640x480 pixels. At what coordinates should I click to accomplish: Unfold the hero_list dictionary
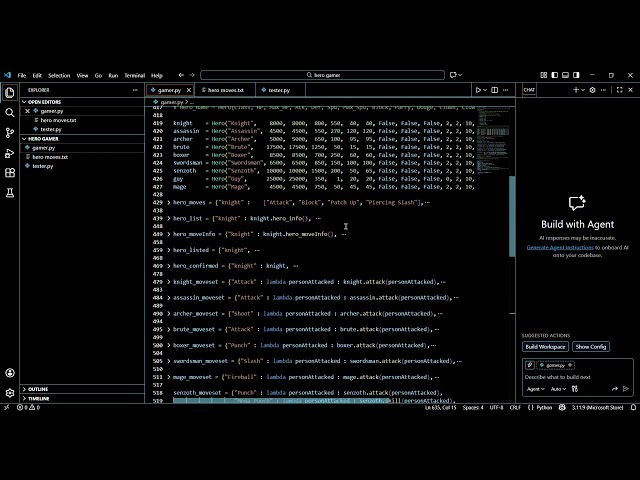(x=169, y=218)
